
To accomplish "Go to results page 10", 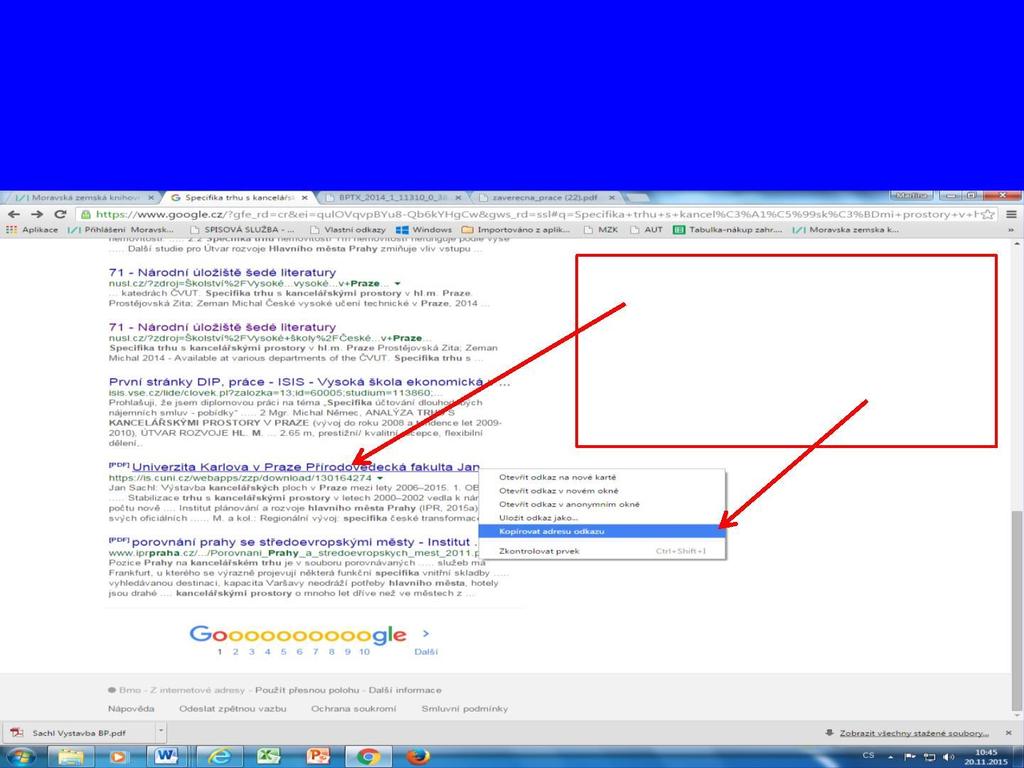I will 364,652.
